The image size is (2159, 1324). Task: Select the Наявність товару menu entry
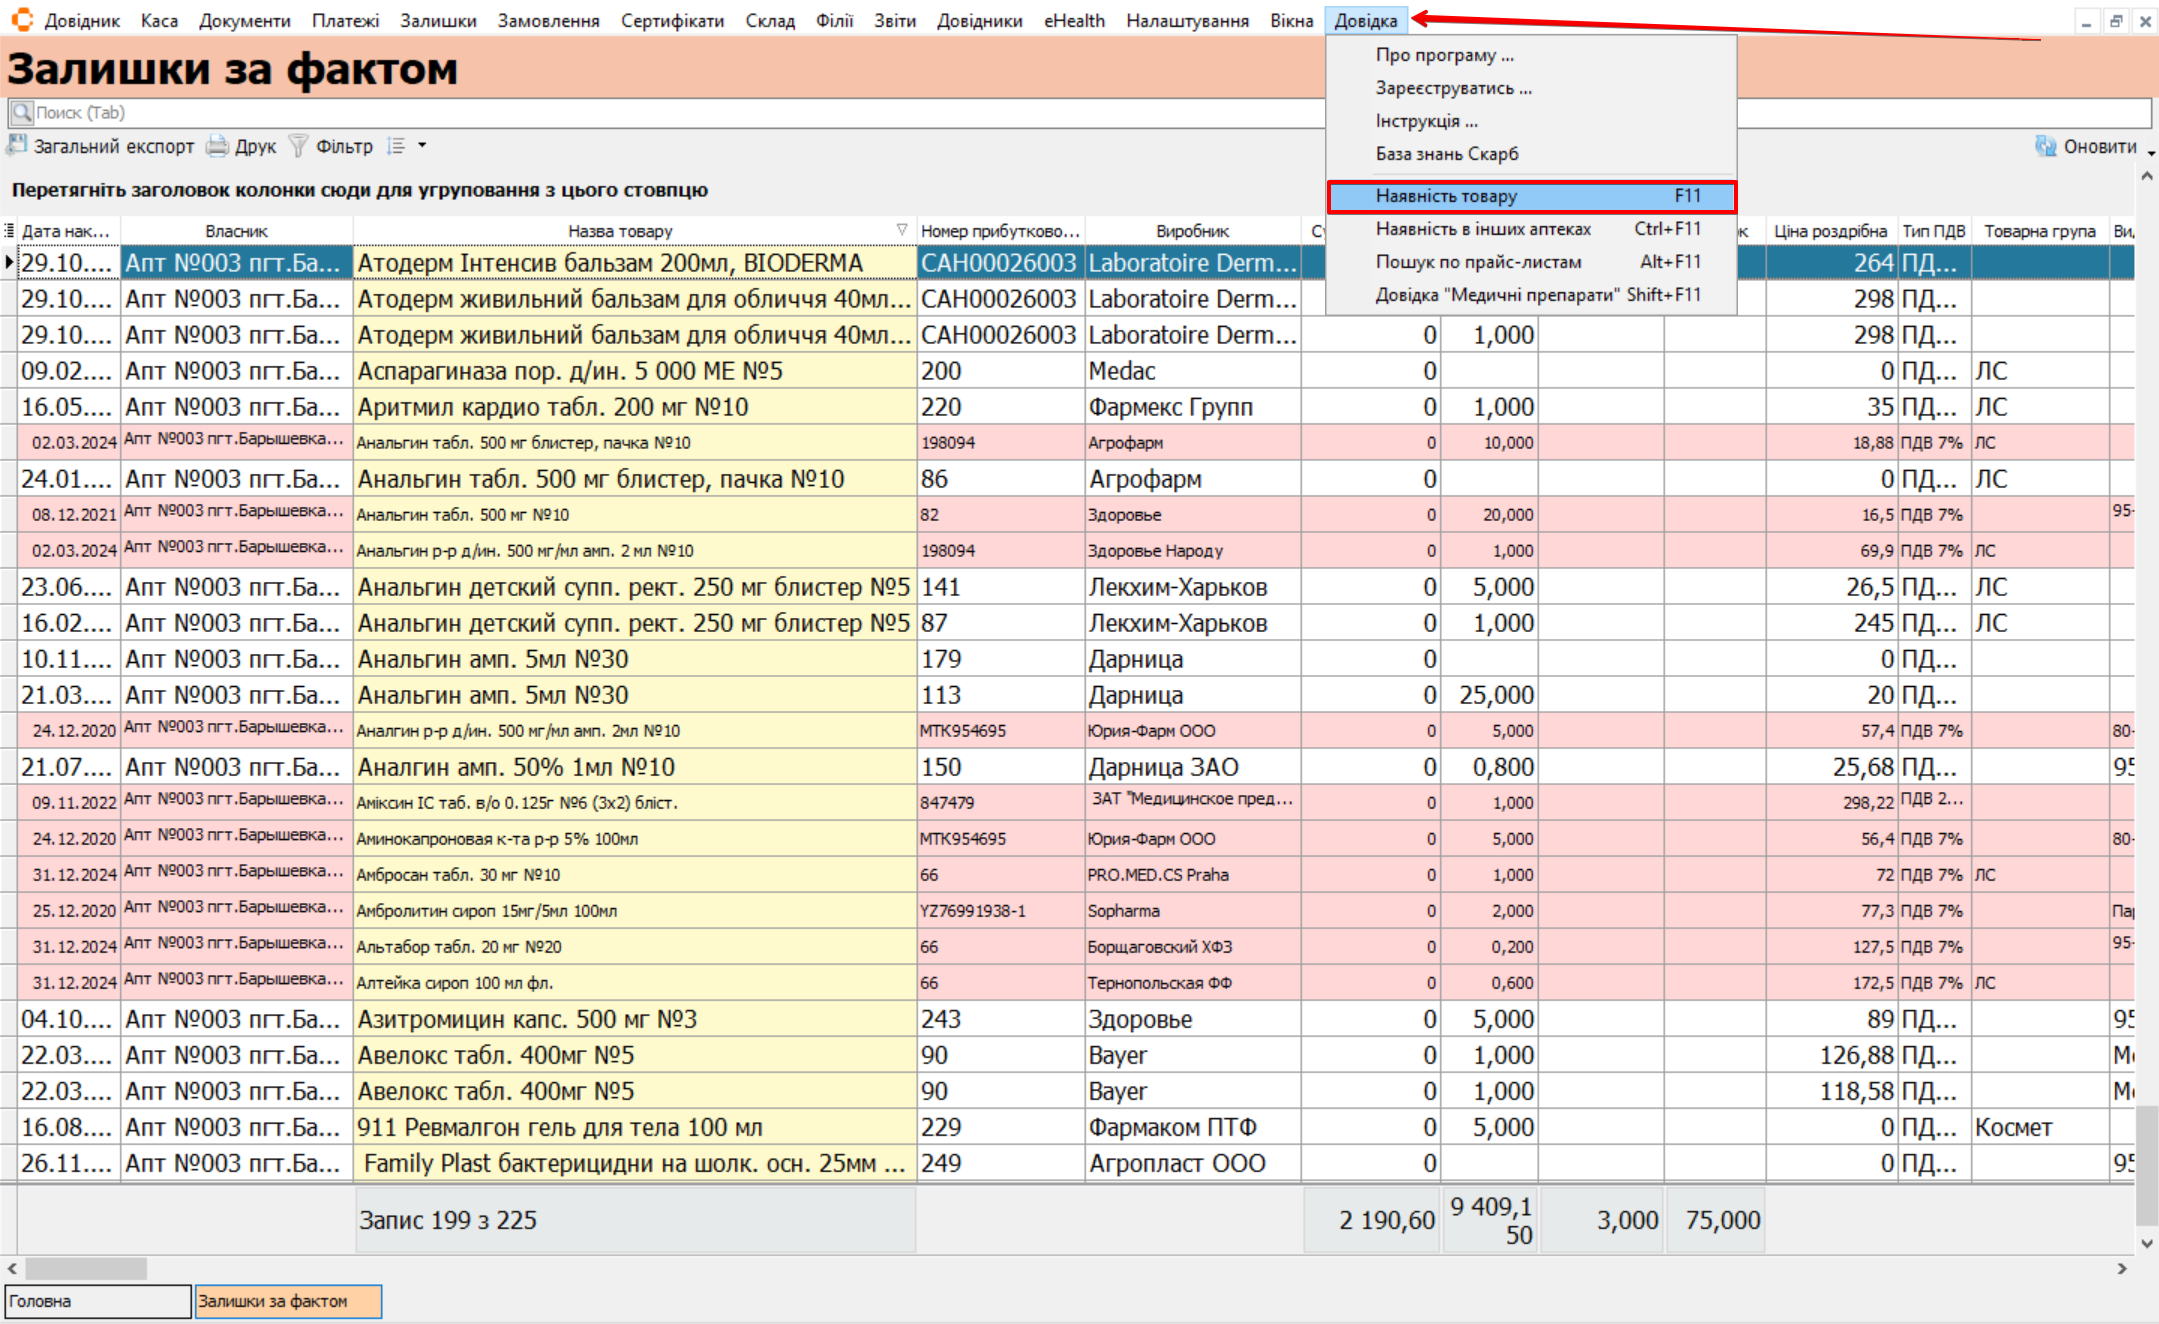1530,196
